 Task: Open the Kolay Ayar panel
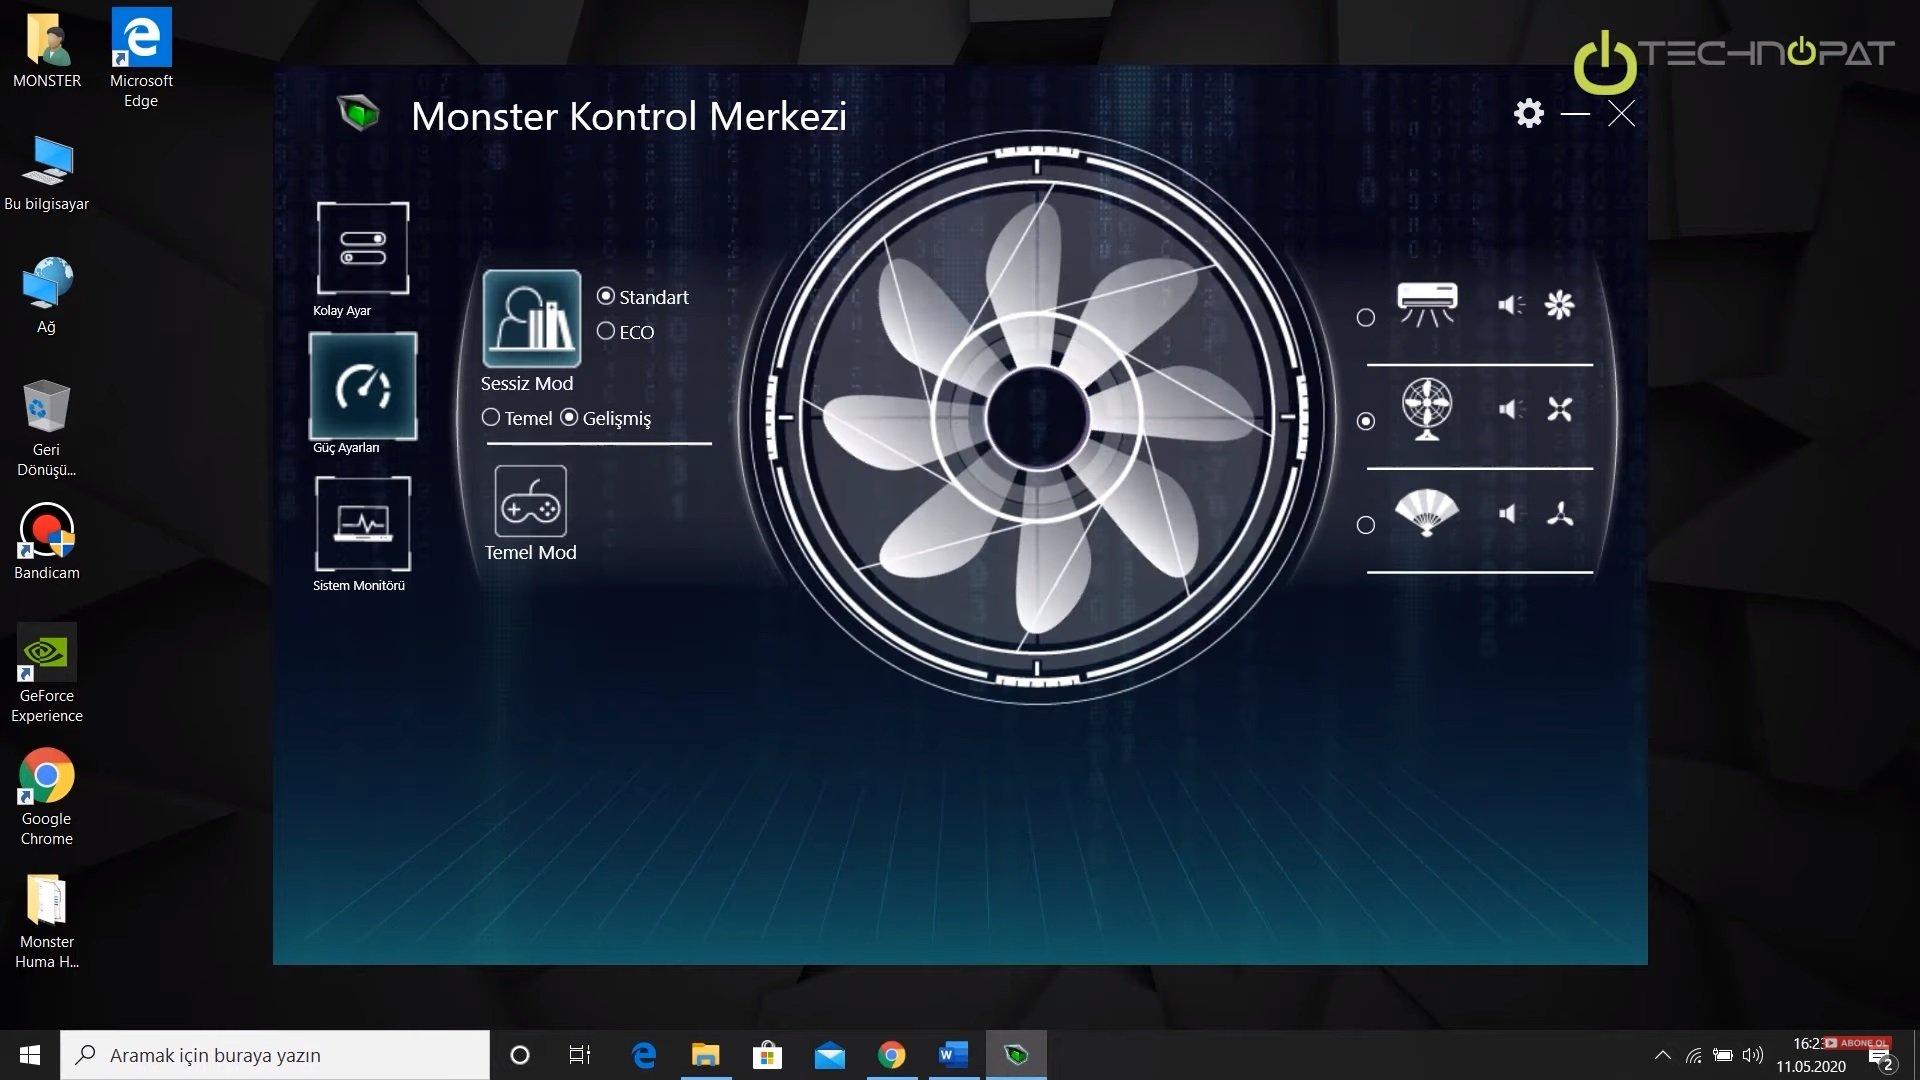point(362,248)
